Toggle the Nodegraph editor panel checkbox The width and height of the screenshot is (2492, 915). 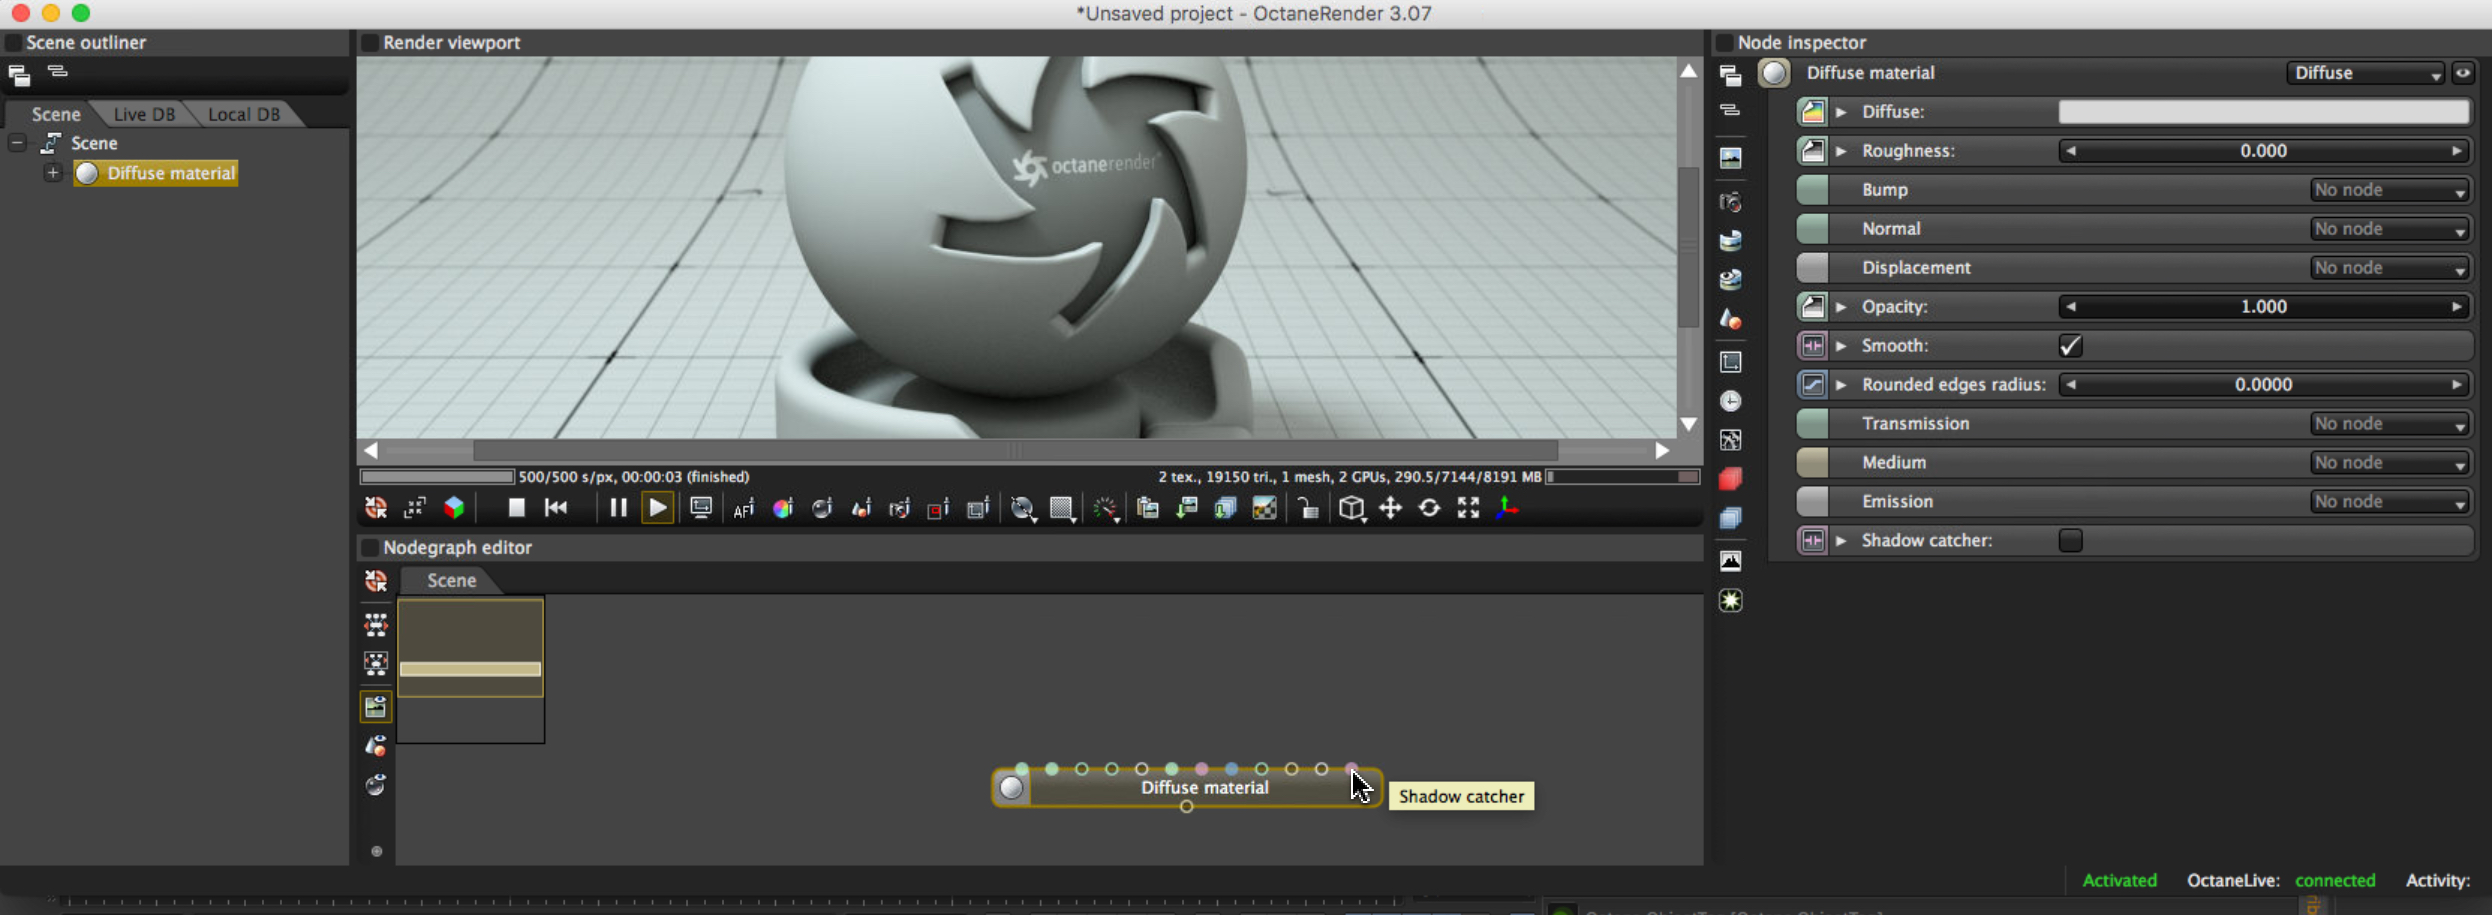pos(370,548)
